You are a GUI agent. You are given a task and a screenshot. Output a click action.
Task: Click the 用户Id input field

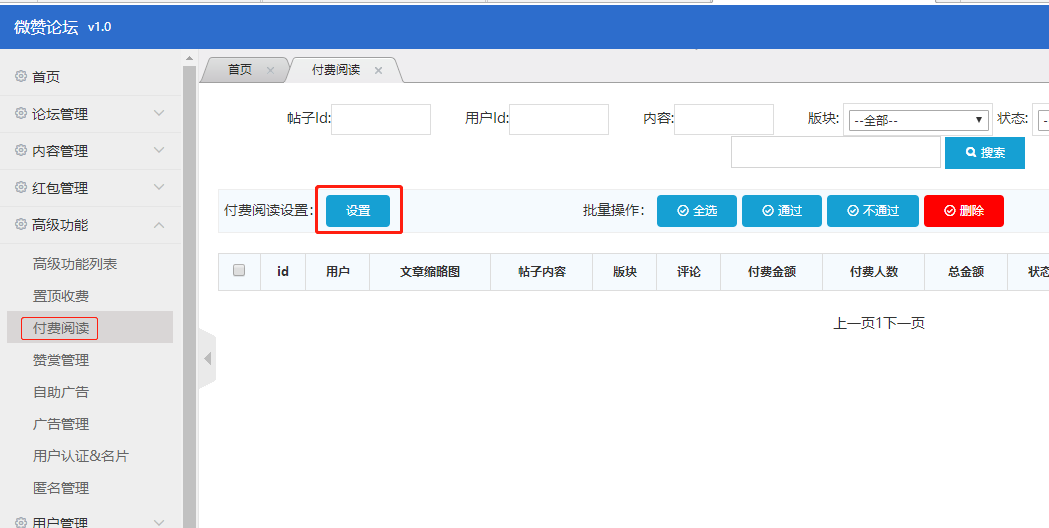(x=559, y=119)
